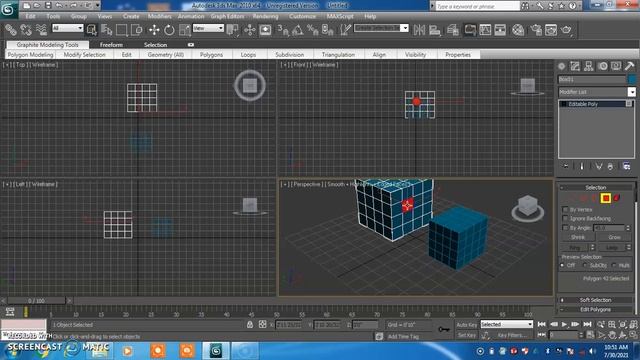The width and height of the screenshot is (640, 360).
Task: Switch to the Freeform ribbon tab
Action: (111, 44)
